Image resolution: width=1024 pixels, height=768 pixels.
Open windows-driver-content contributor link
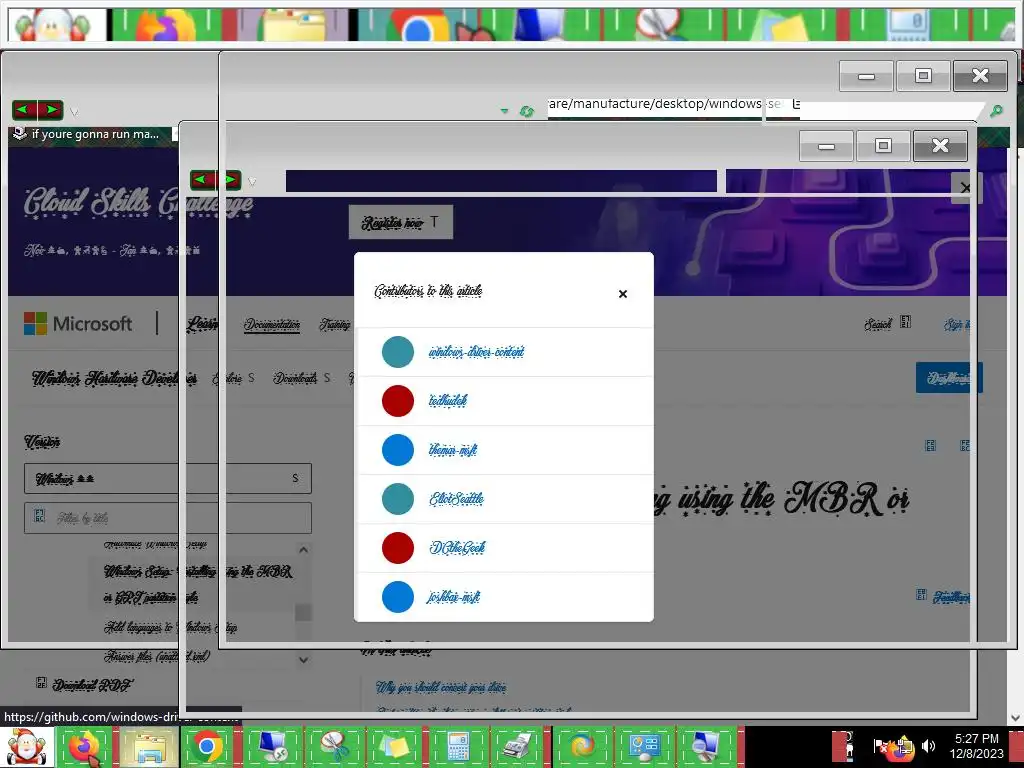pyautogui.click(x=476, y=352)
